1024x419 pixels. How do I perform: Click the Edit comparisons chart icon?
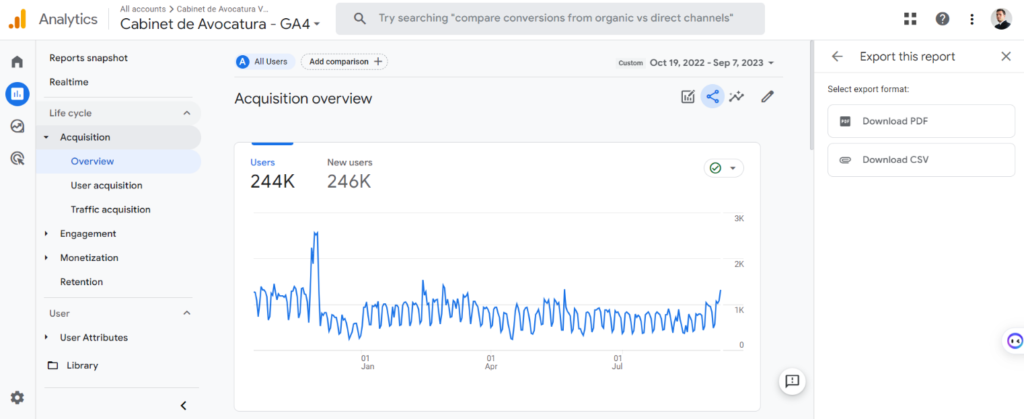coord(688,97)
